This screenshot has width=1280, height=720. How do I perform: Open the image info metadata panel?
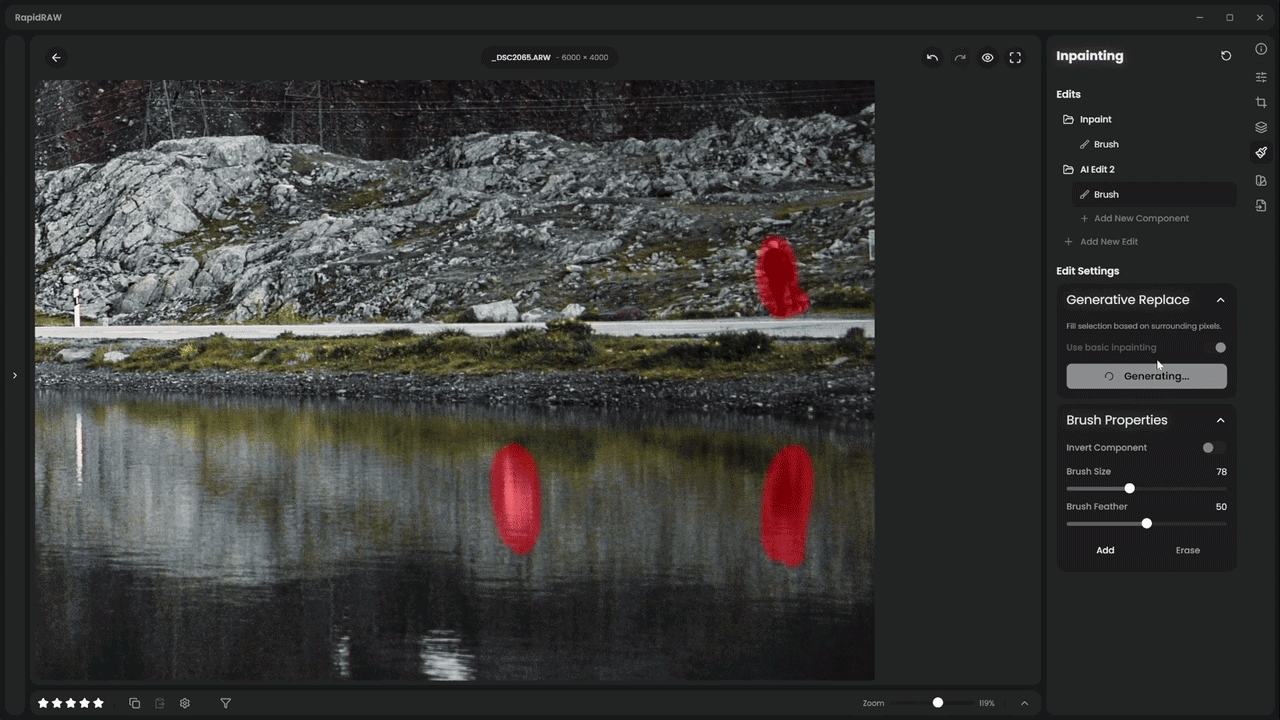pyautogui.click(x=1261, y=49)
